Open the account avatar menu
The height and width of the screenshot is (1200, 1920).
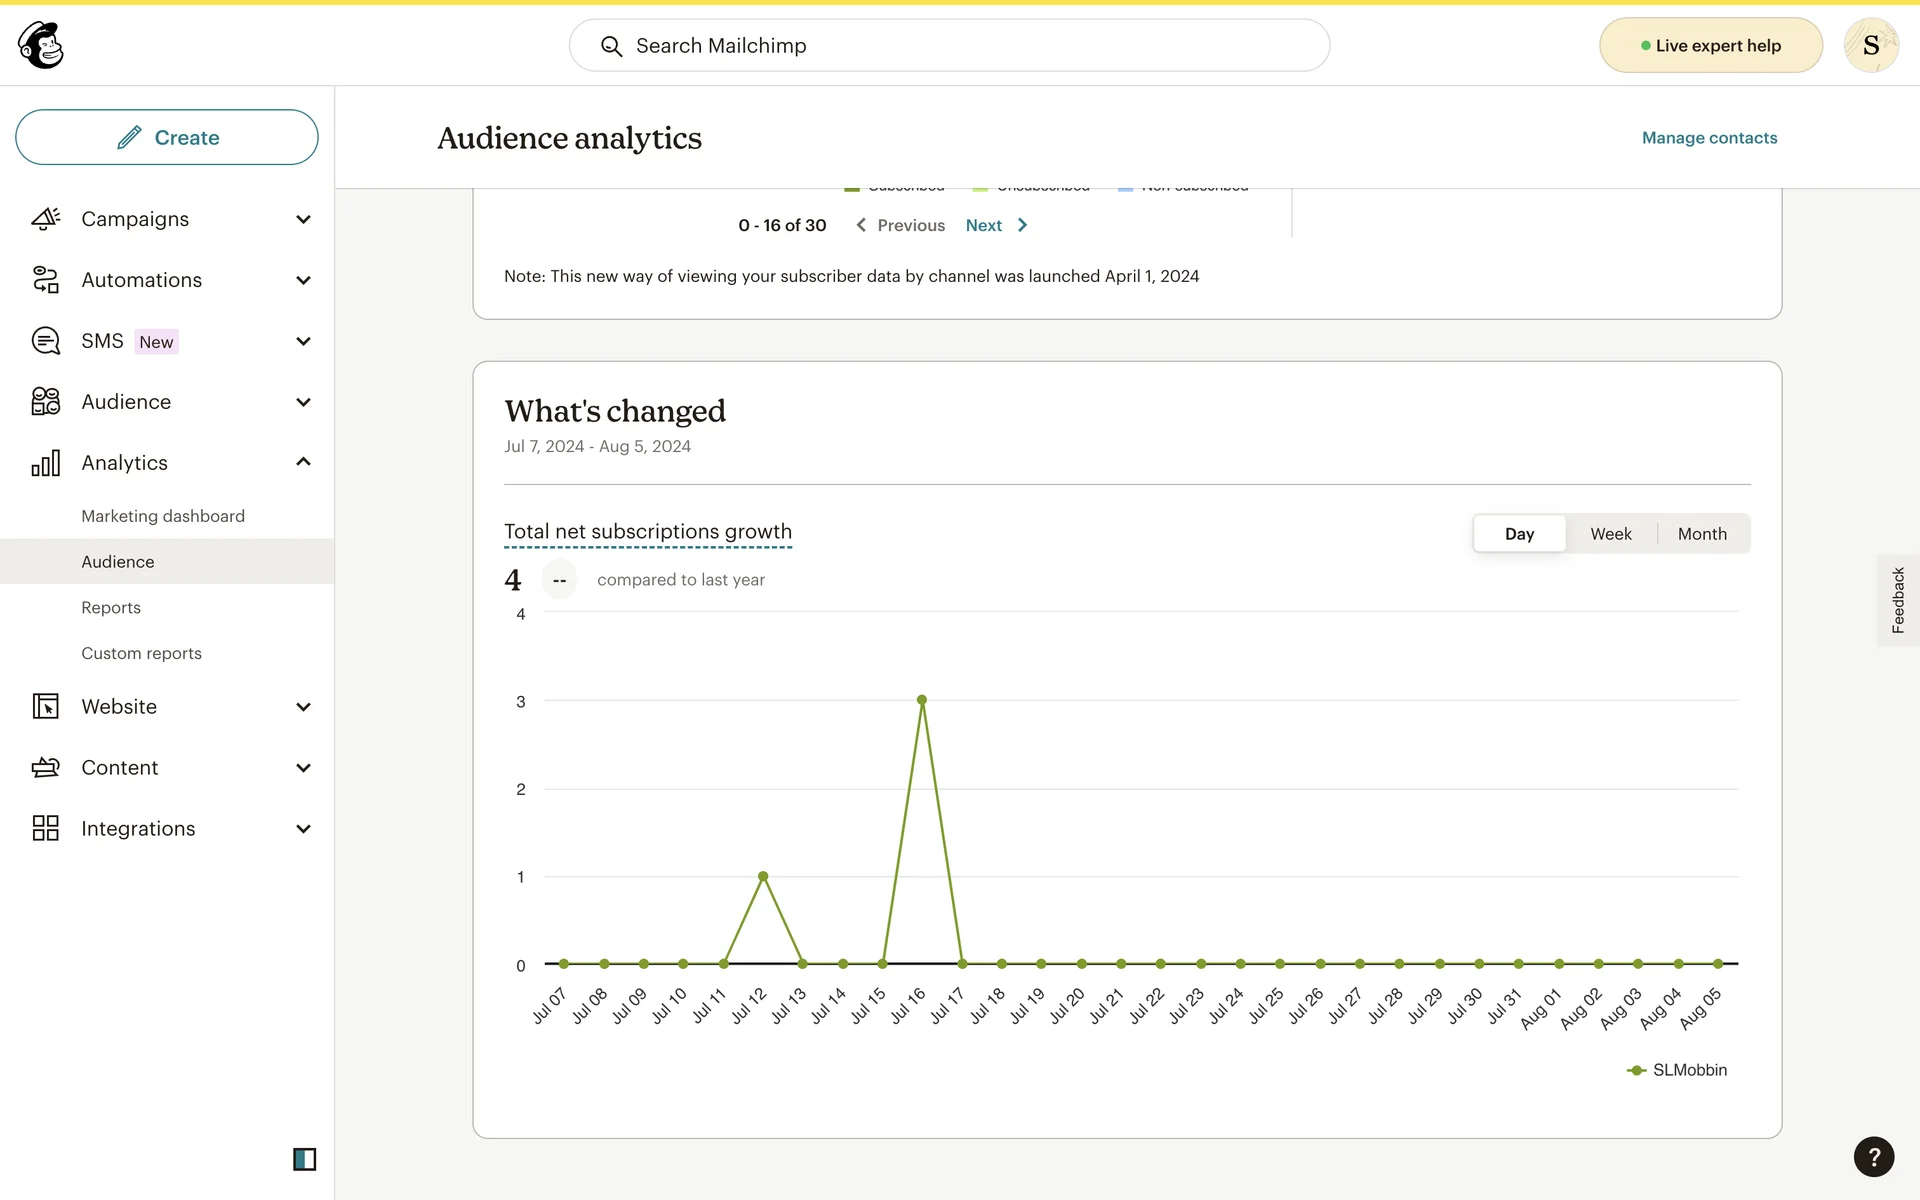click(1870, 45)
